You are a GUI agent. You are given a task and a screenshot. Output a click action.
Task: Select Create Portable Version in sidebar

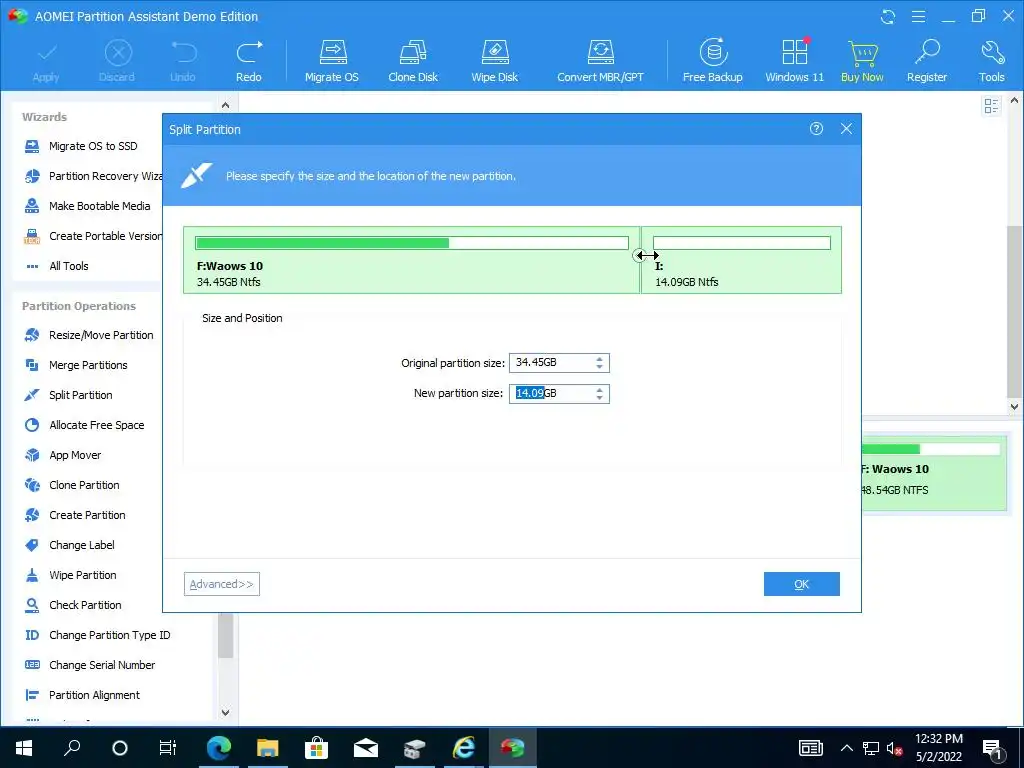(93, 236)
